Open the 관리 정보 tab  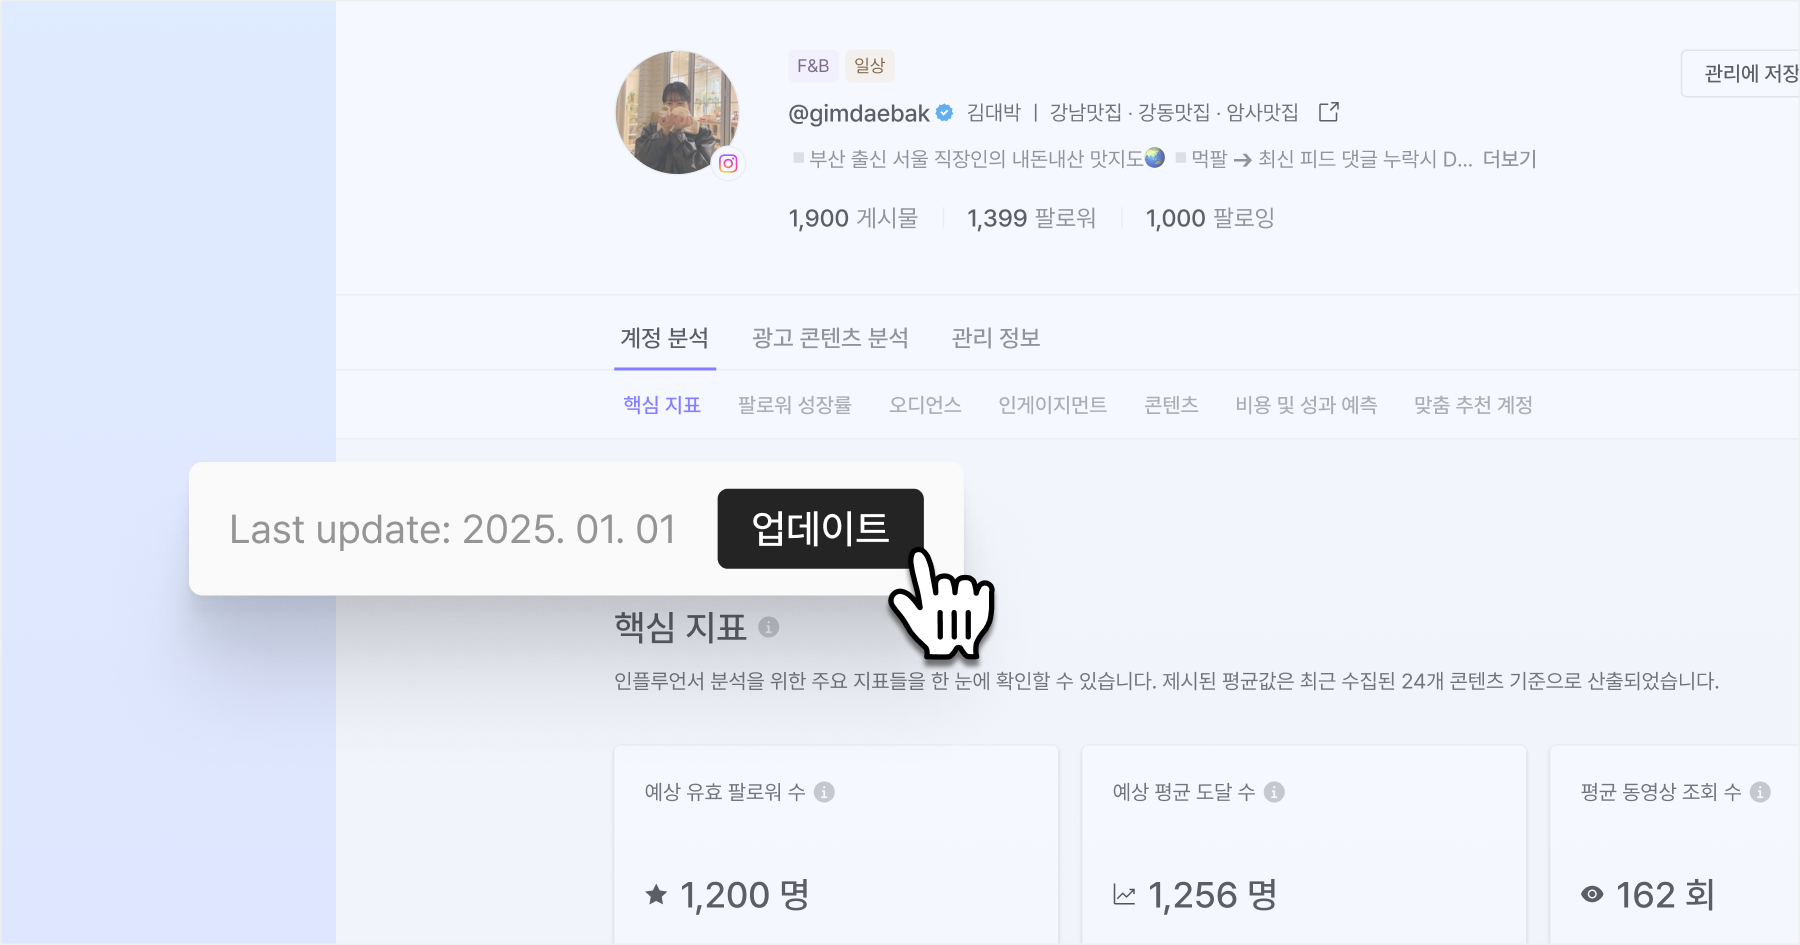click(x=996, y=338)
